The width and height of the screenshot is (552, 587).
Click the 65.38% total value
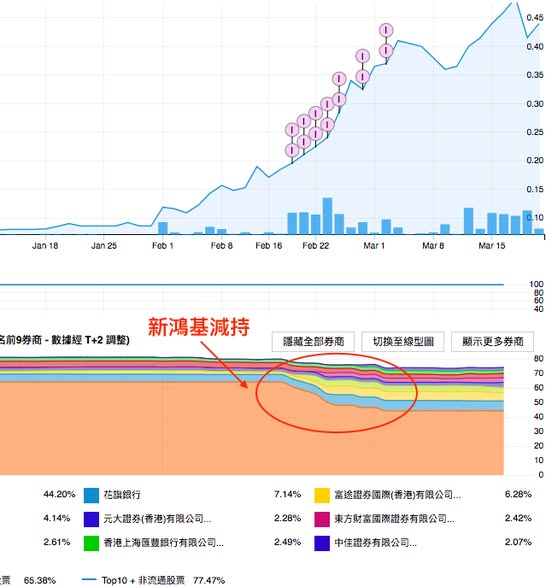pos(40,581)
